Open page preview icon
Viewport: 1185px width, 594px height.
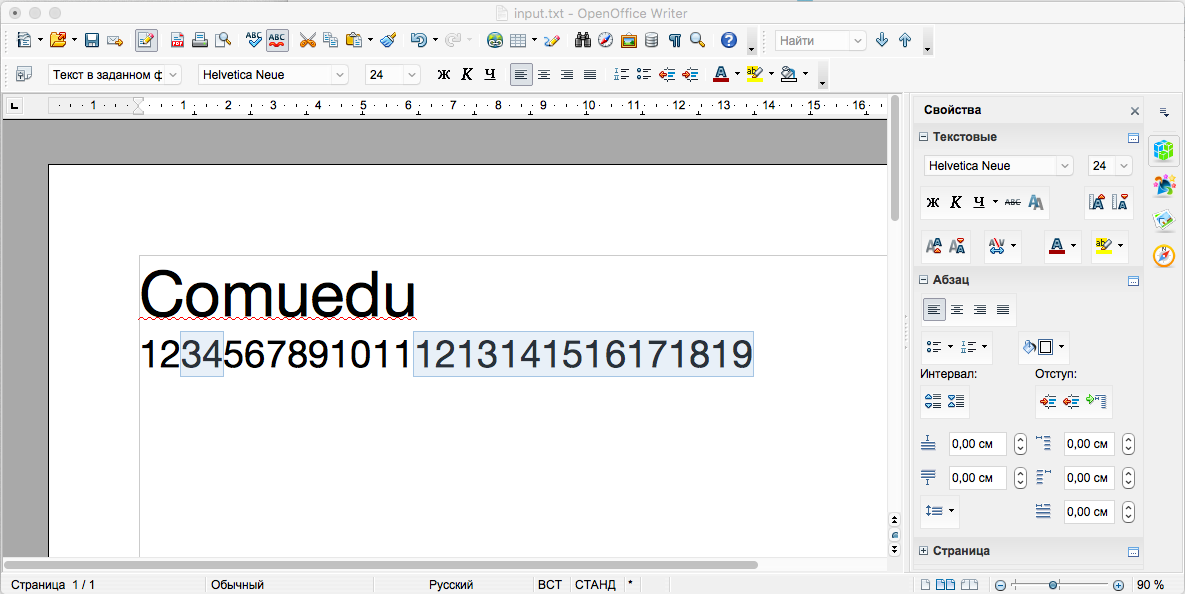(x=222, y=40)
